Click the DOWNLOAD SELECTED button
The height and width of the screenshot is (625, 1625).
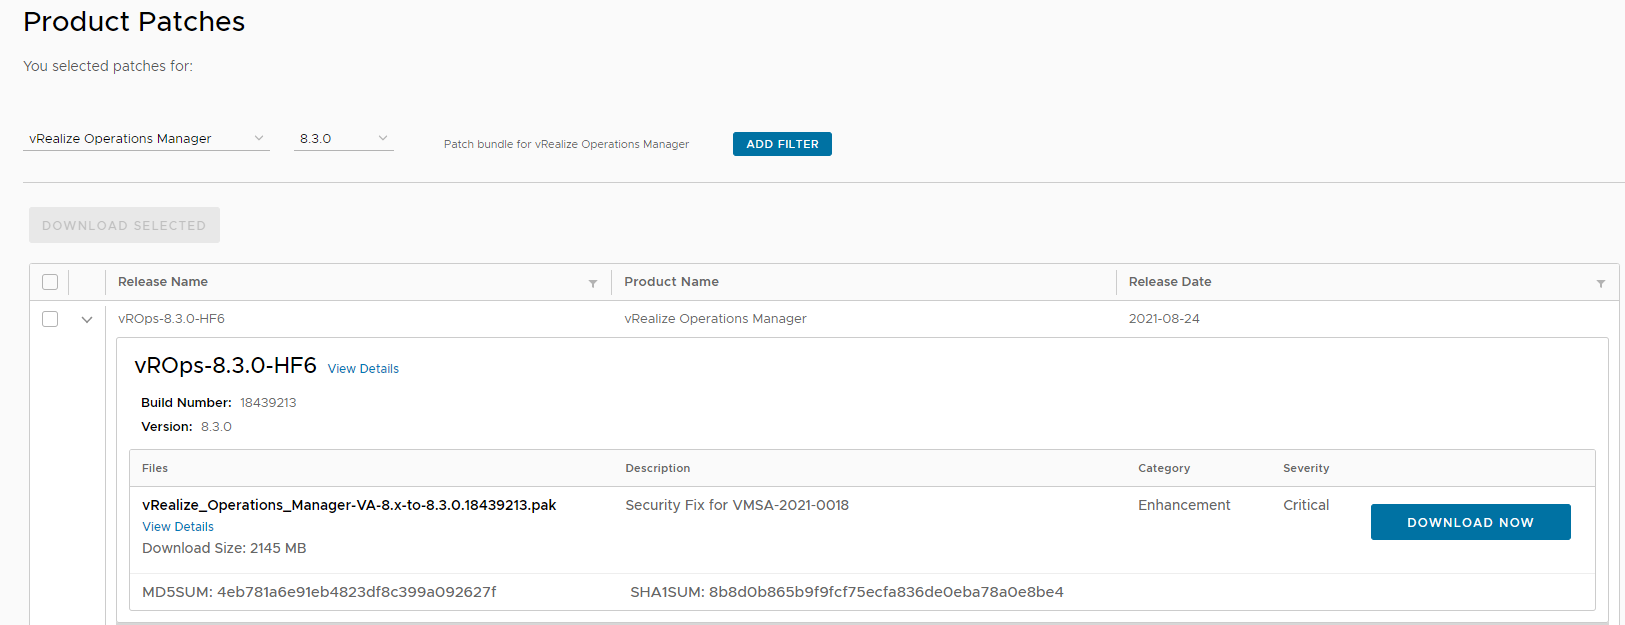coord(124,225)
